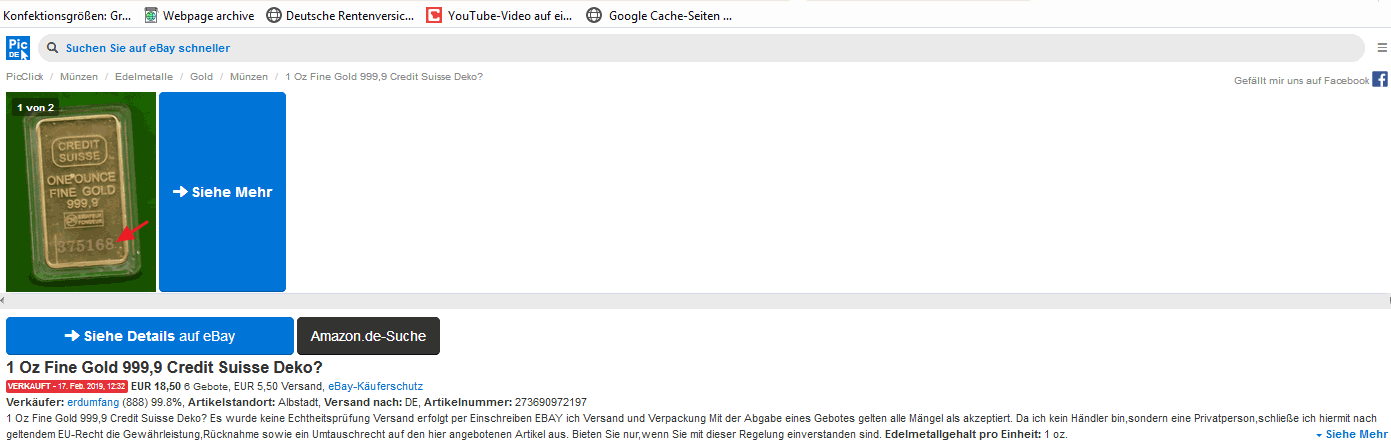This screenshot has height=445, width=1391.
Task: Open the hamburger menu icon
Action: [1382, 48]
